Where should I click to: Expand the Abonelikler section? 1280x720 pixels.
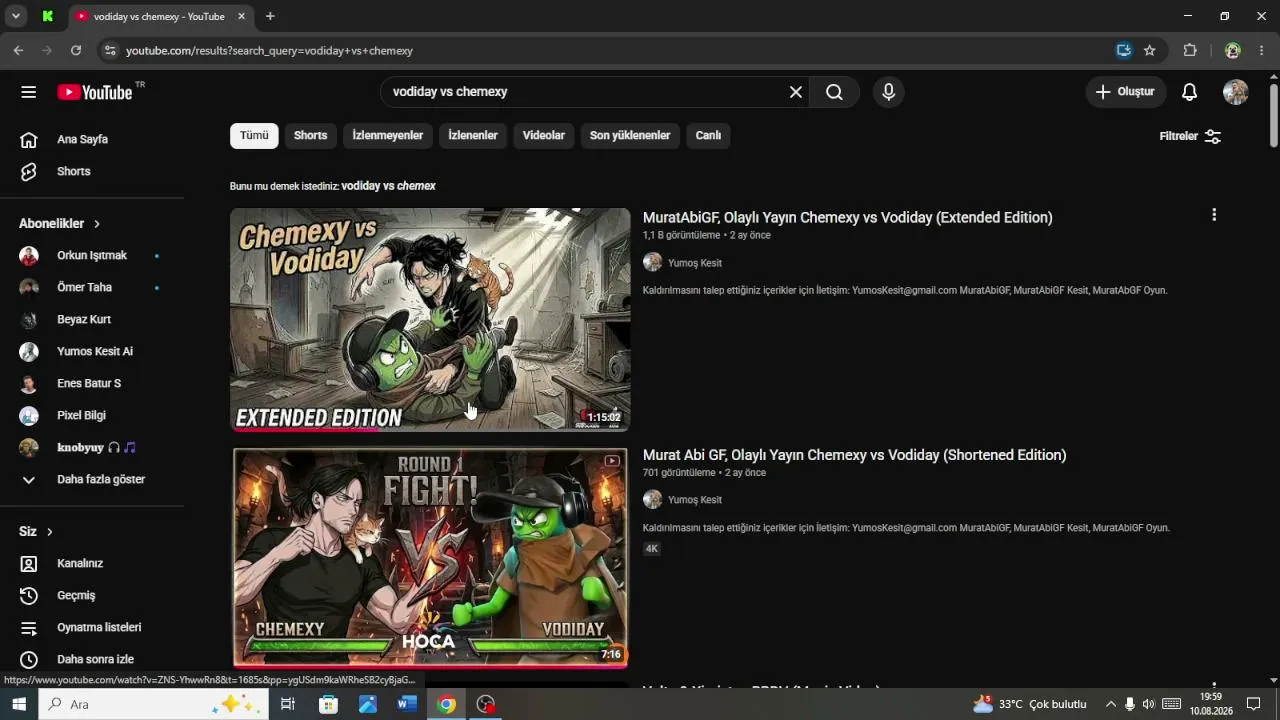click(x=60, y=224)
